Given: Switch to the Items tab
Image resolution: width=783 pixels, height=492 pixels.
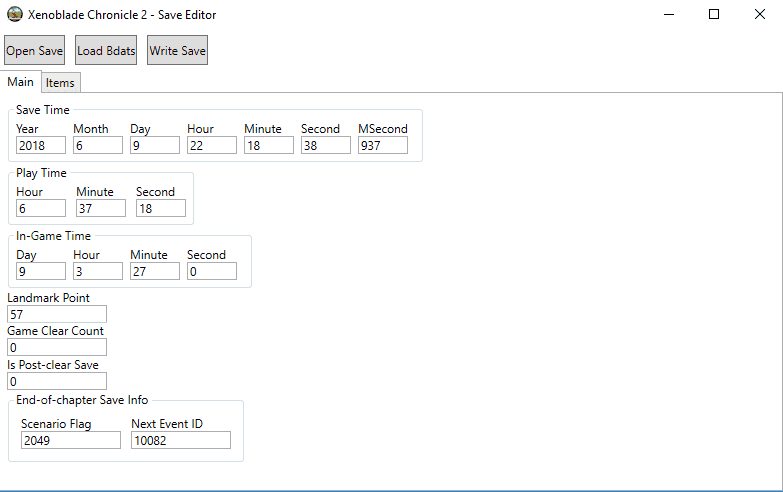Looking at the screenshot, I should tap(60, 83).
